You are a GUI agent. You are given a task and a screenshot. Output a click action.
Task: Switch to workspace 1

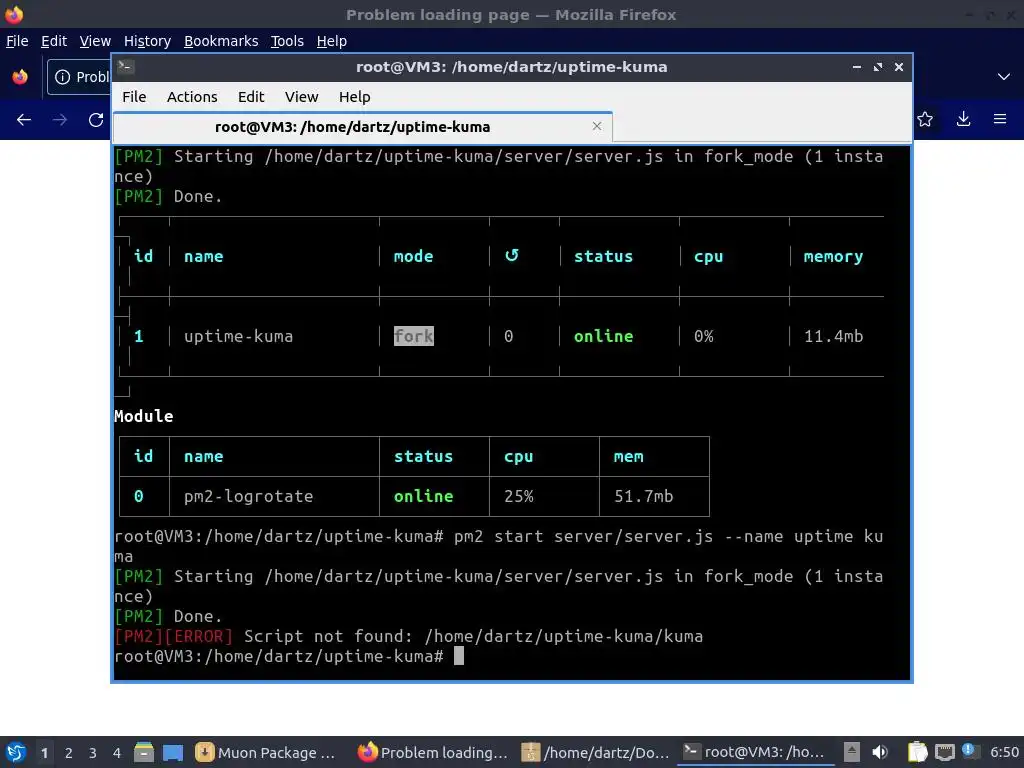44,753
